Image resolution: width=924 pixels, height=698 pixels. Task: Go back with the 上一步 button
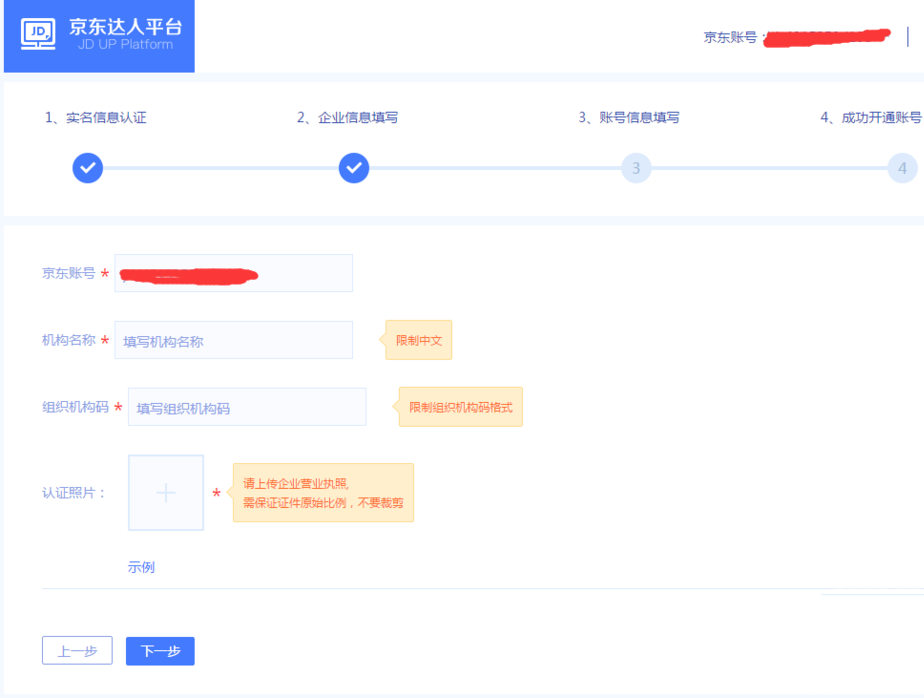point(77,651)
